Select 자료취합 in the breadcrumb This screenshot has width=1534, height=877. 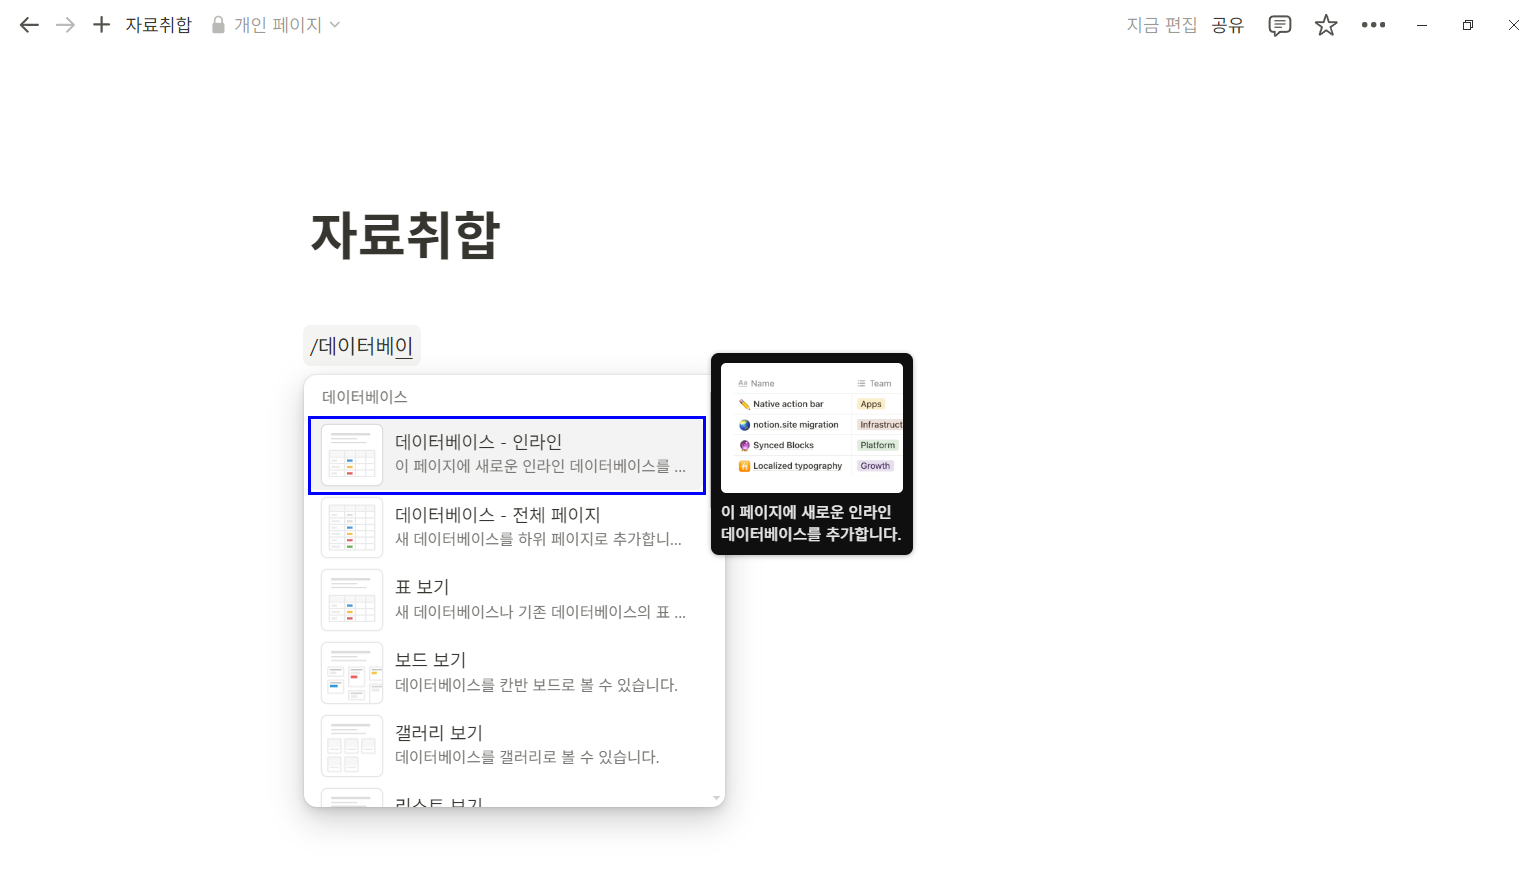coord(159,25)
